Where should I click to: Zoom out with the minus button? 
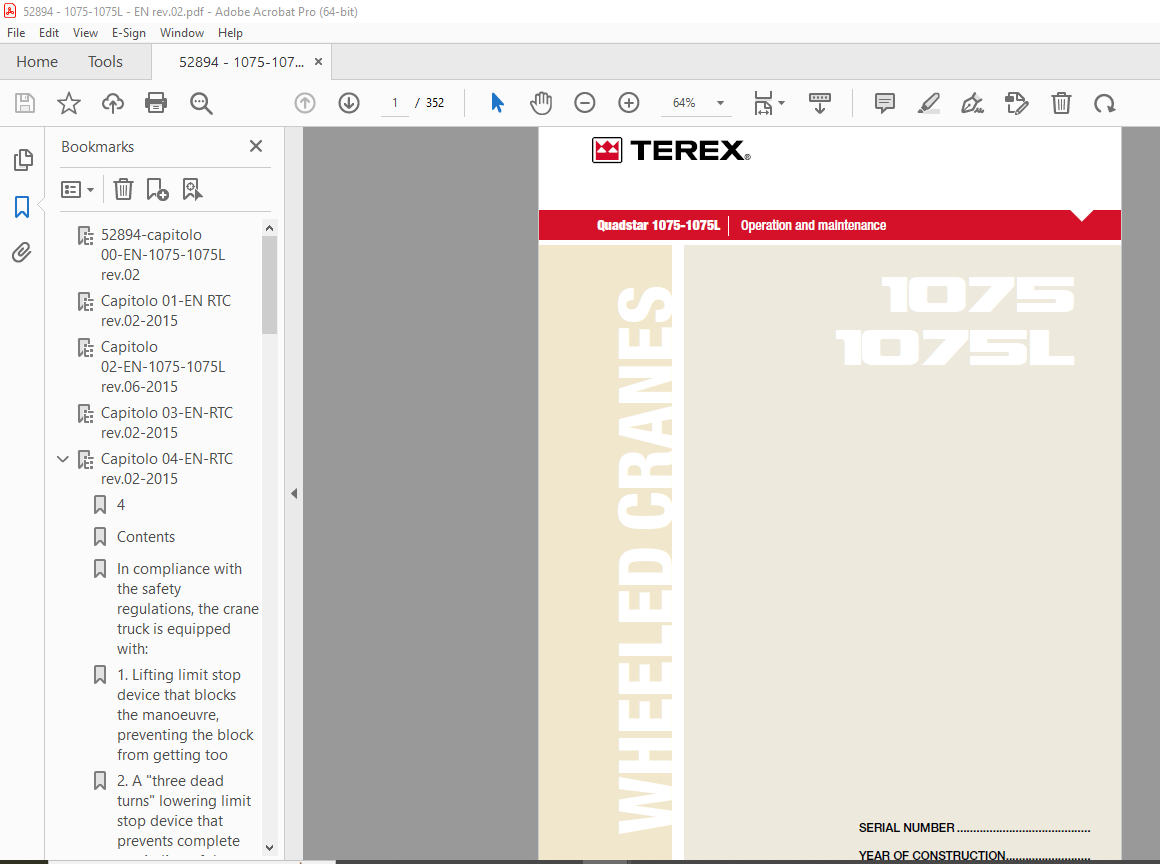click(x=584, y=103)
